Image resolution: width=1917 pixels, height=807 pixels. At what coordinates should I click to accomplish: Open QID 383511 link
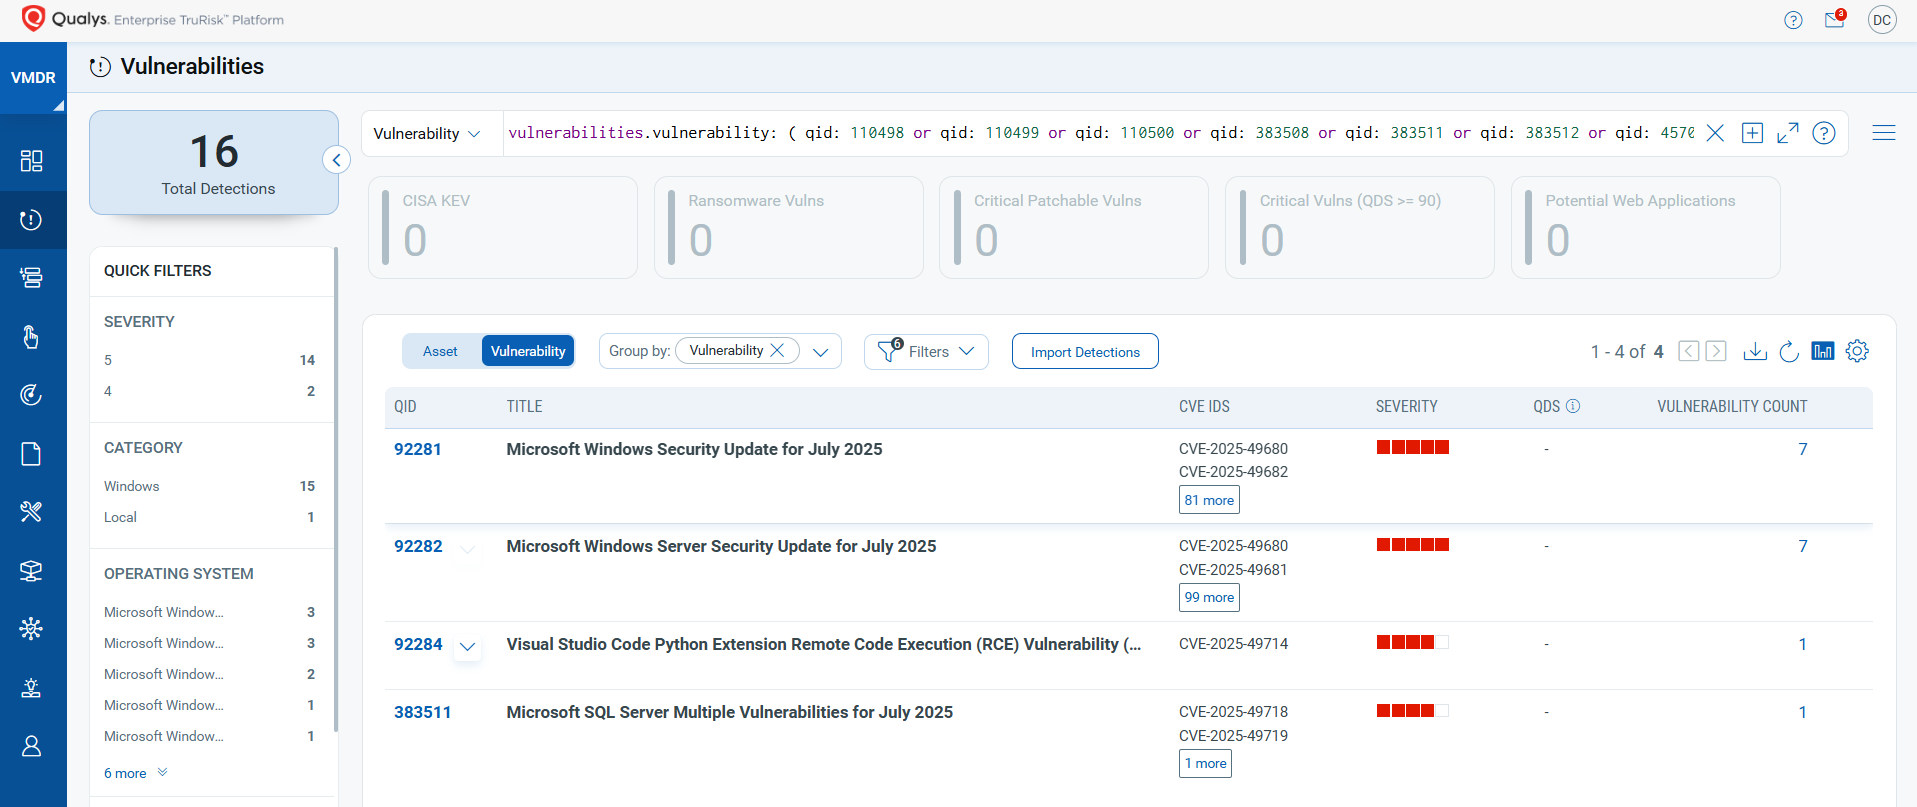click(422, 712)
